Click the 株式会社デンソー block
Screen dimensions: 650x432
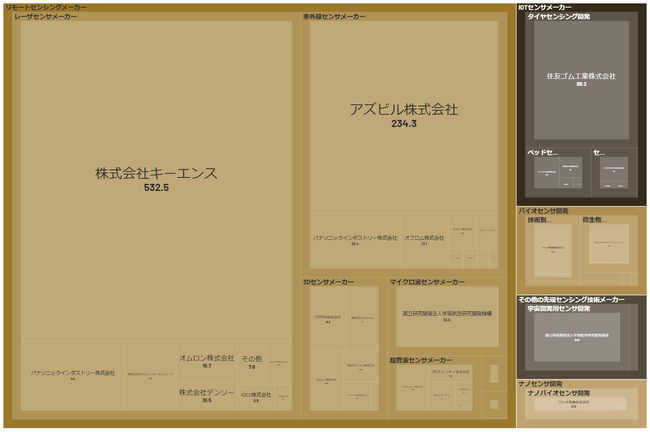pos(207,395)
